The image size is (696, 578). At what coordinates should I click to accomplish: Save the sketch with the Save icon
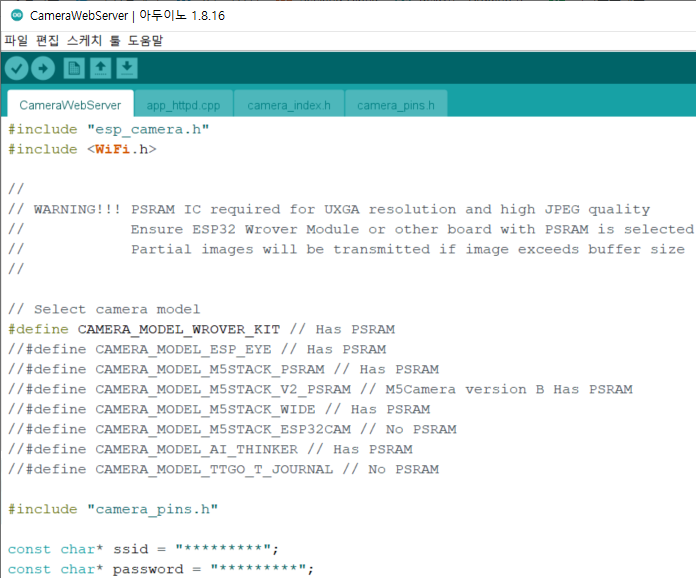coord(127,68)
